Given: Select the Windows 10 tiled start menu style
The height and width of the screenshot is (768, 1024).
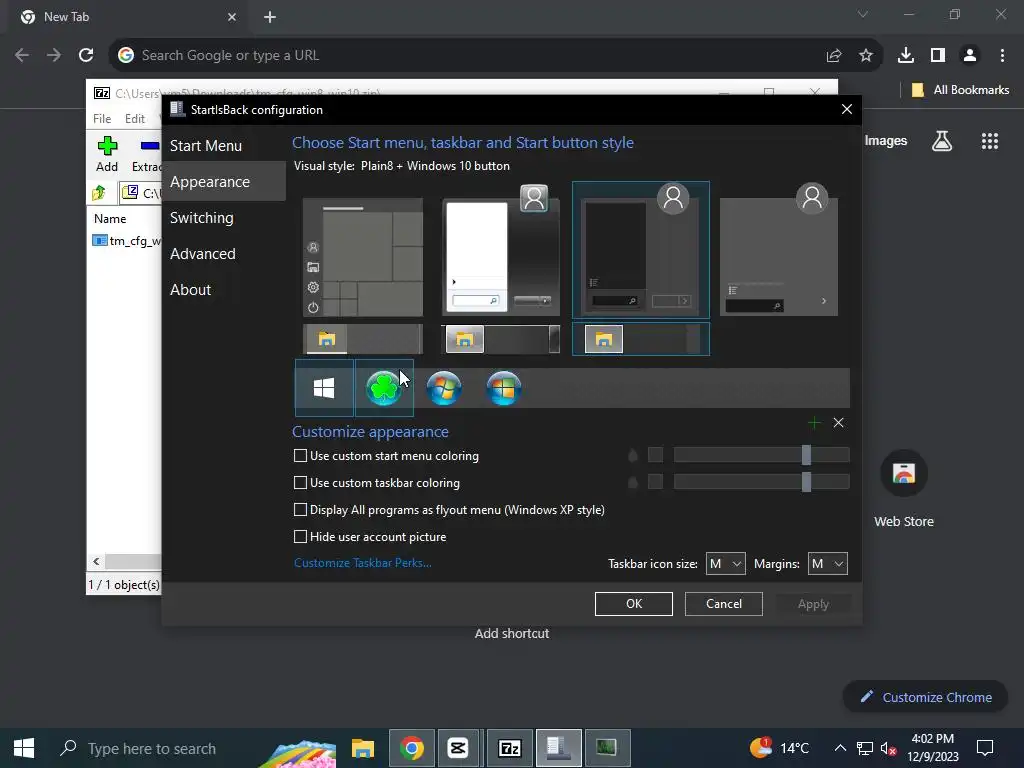Looking at the screenshot, I should click(x=363, y=257).
